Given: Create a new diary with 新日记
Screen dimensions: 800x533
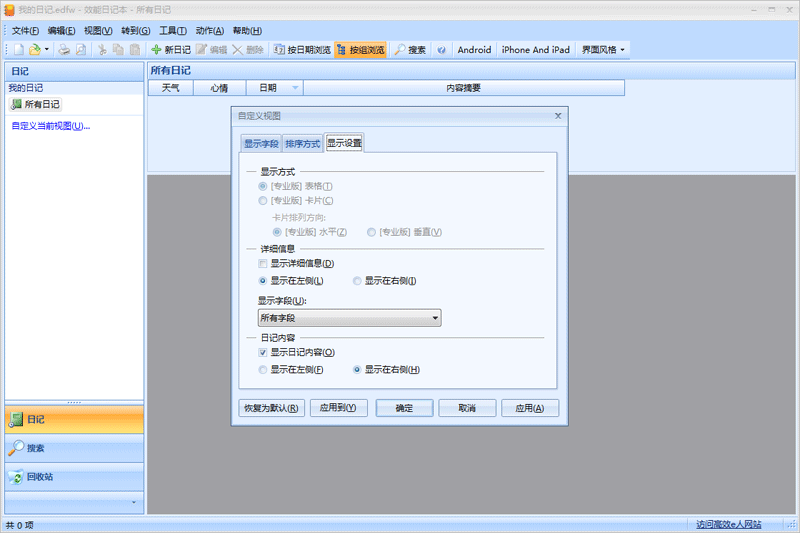Looking at the screenshot, I should 171,49.
